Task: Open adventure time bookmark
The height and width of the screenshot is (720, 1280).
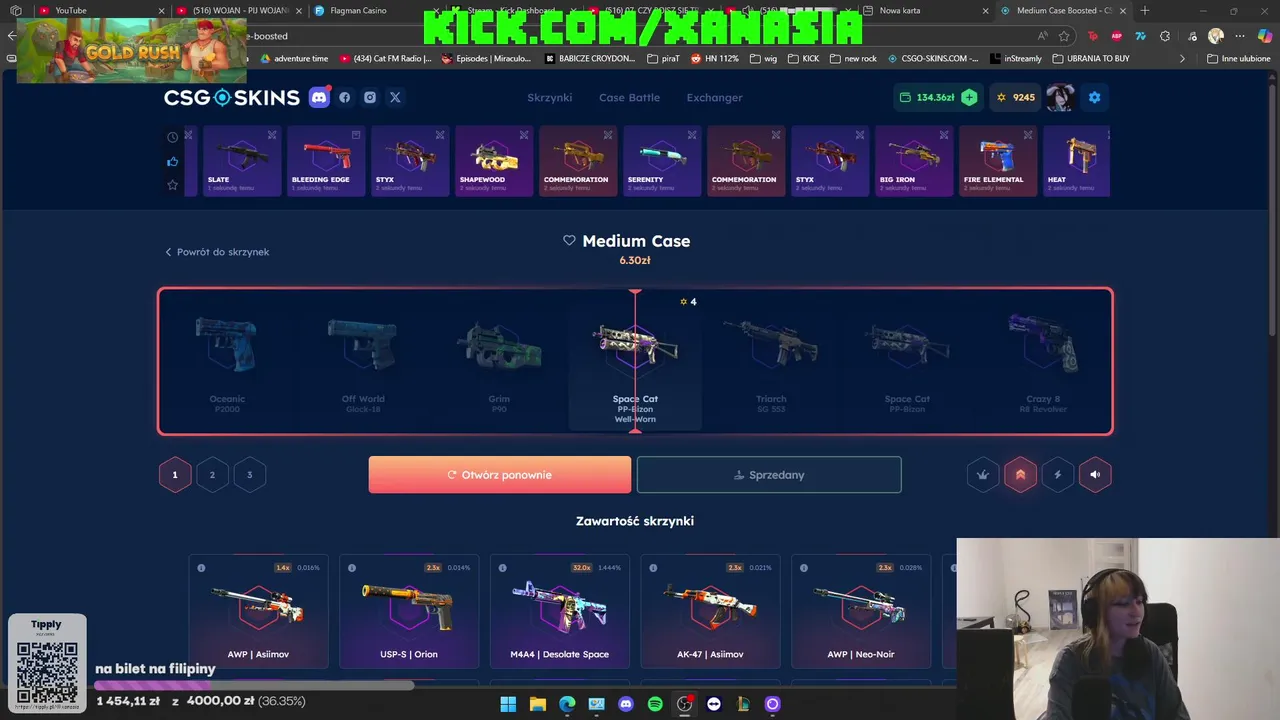Action: pyautogui.click(x=294, y=58)
